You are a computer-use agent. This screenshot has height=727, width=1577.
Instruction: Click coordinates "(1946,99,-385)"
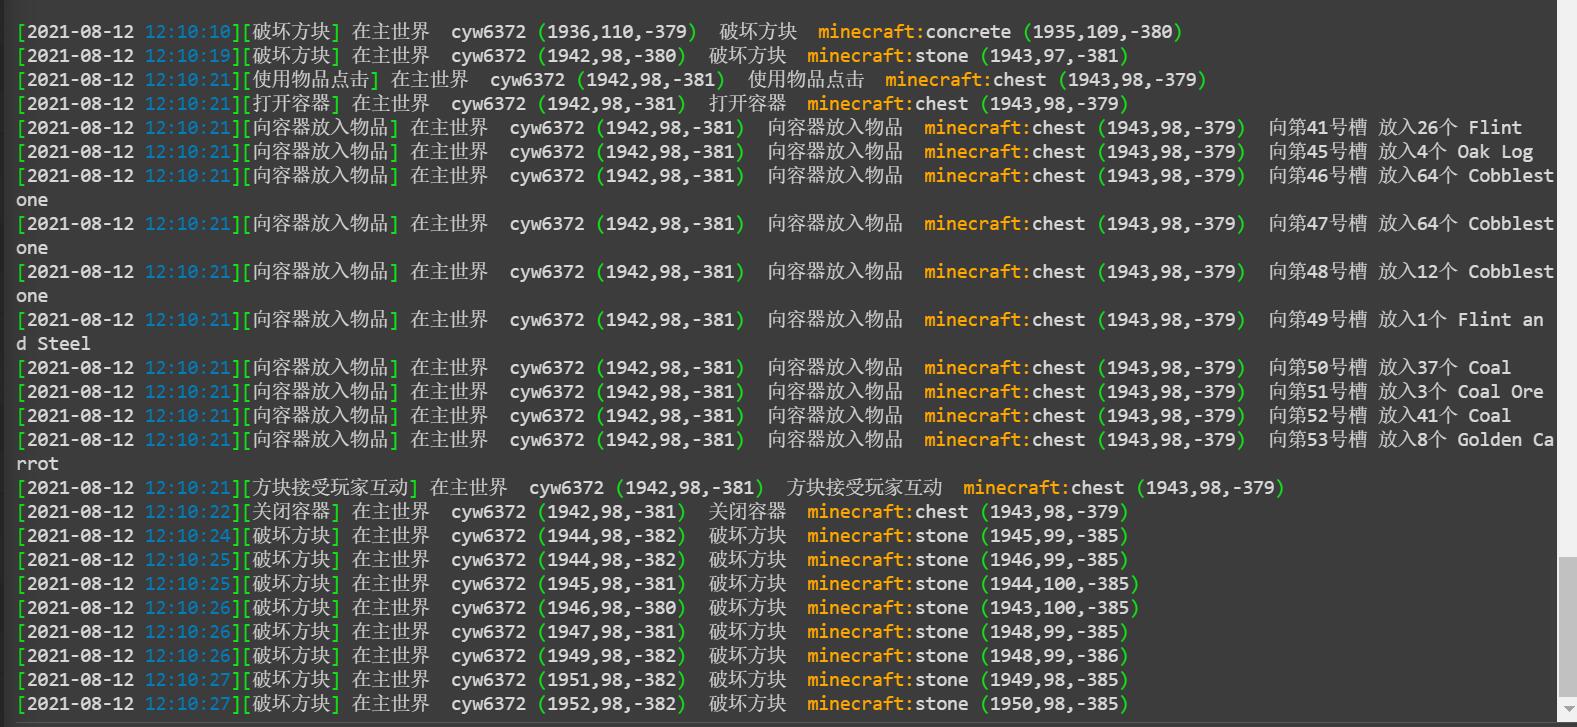[x=1054, y=560]
